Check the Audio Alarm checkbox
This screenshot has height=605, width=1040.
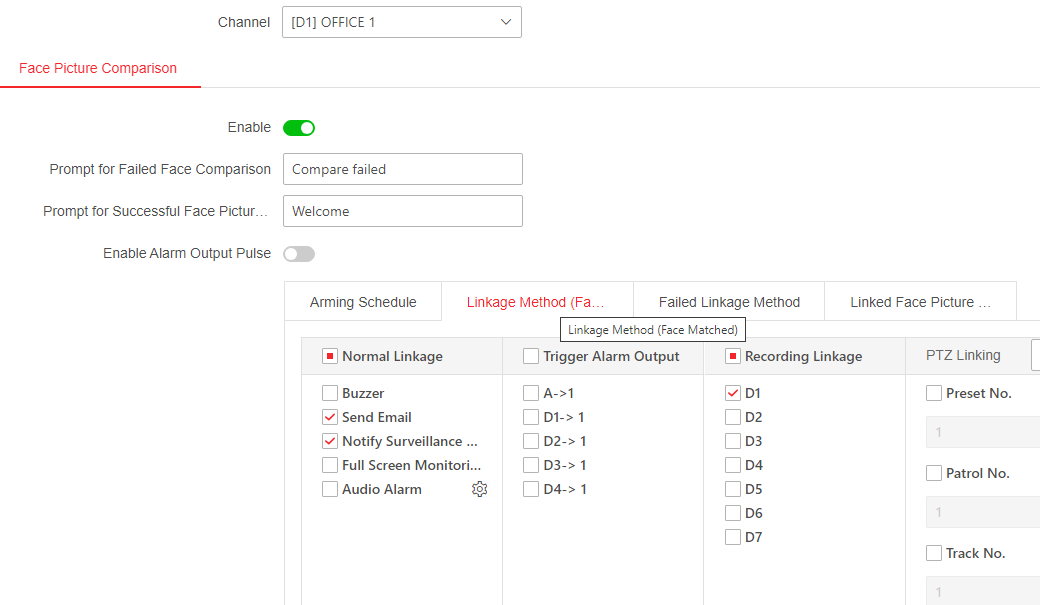(x=330, y=489)
